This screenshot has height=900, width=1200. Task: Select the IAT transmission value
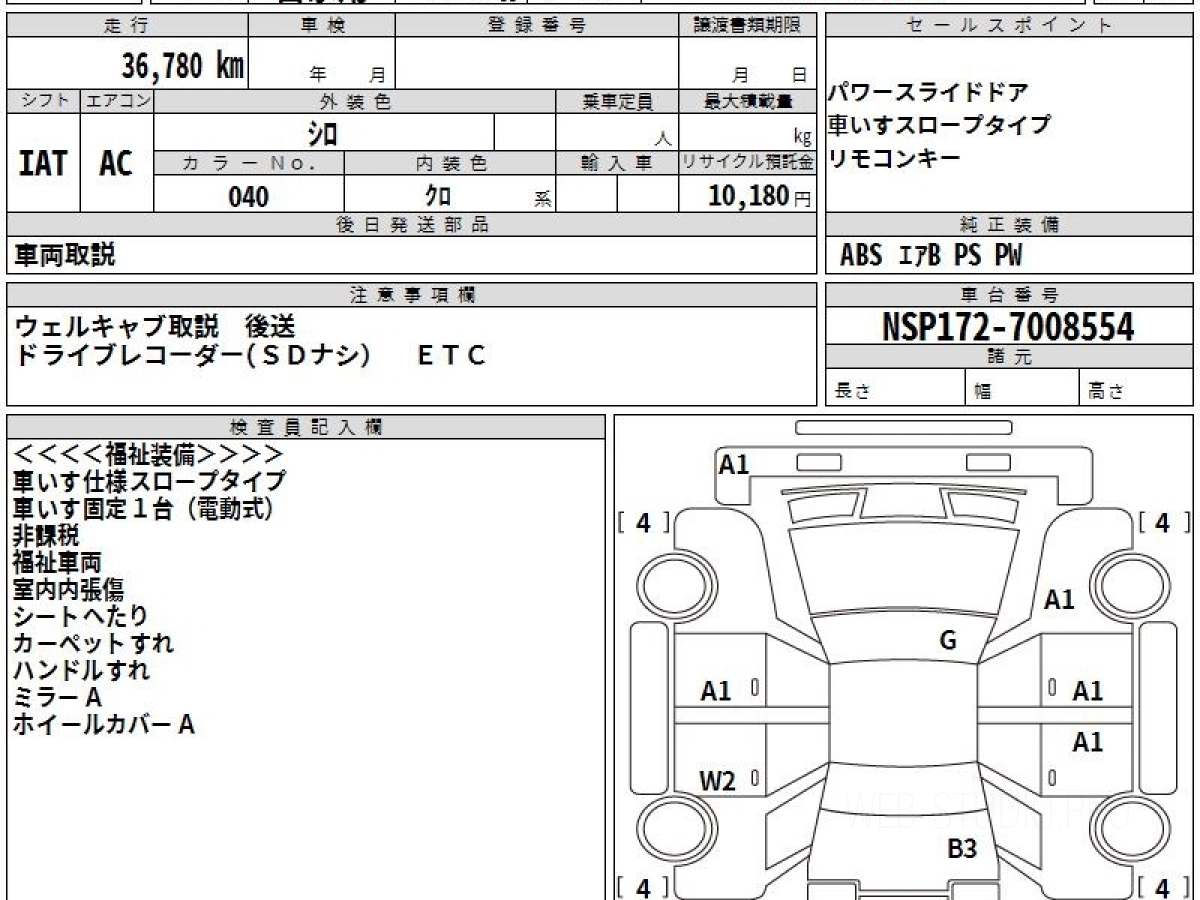[43, 163]
